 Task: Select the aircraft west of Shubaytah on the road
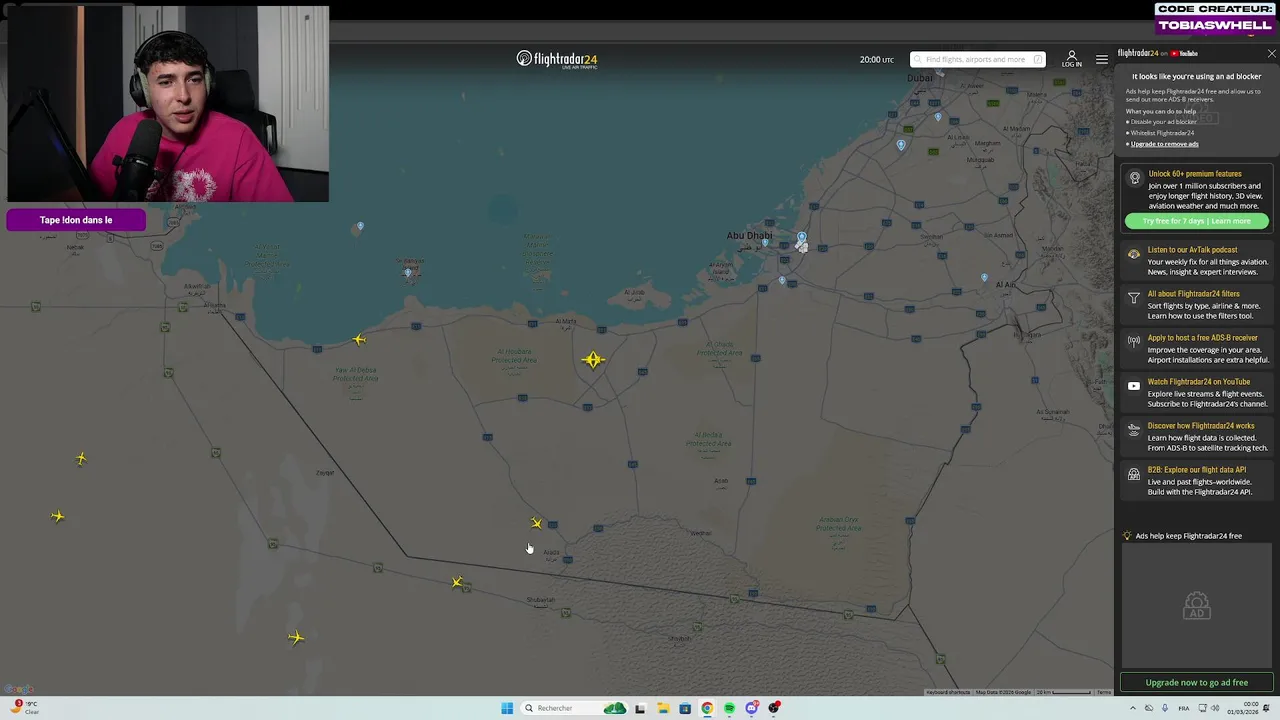[x=457, y=583]
